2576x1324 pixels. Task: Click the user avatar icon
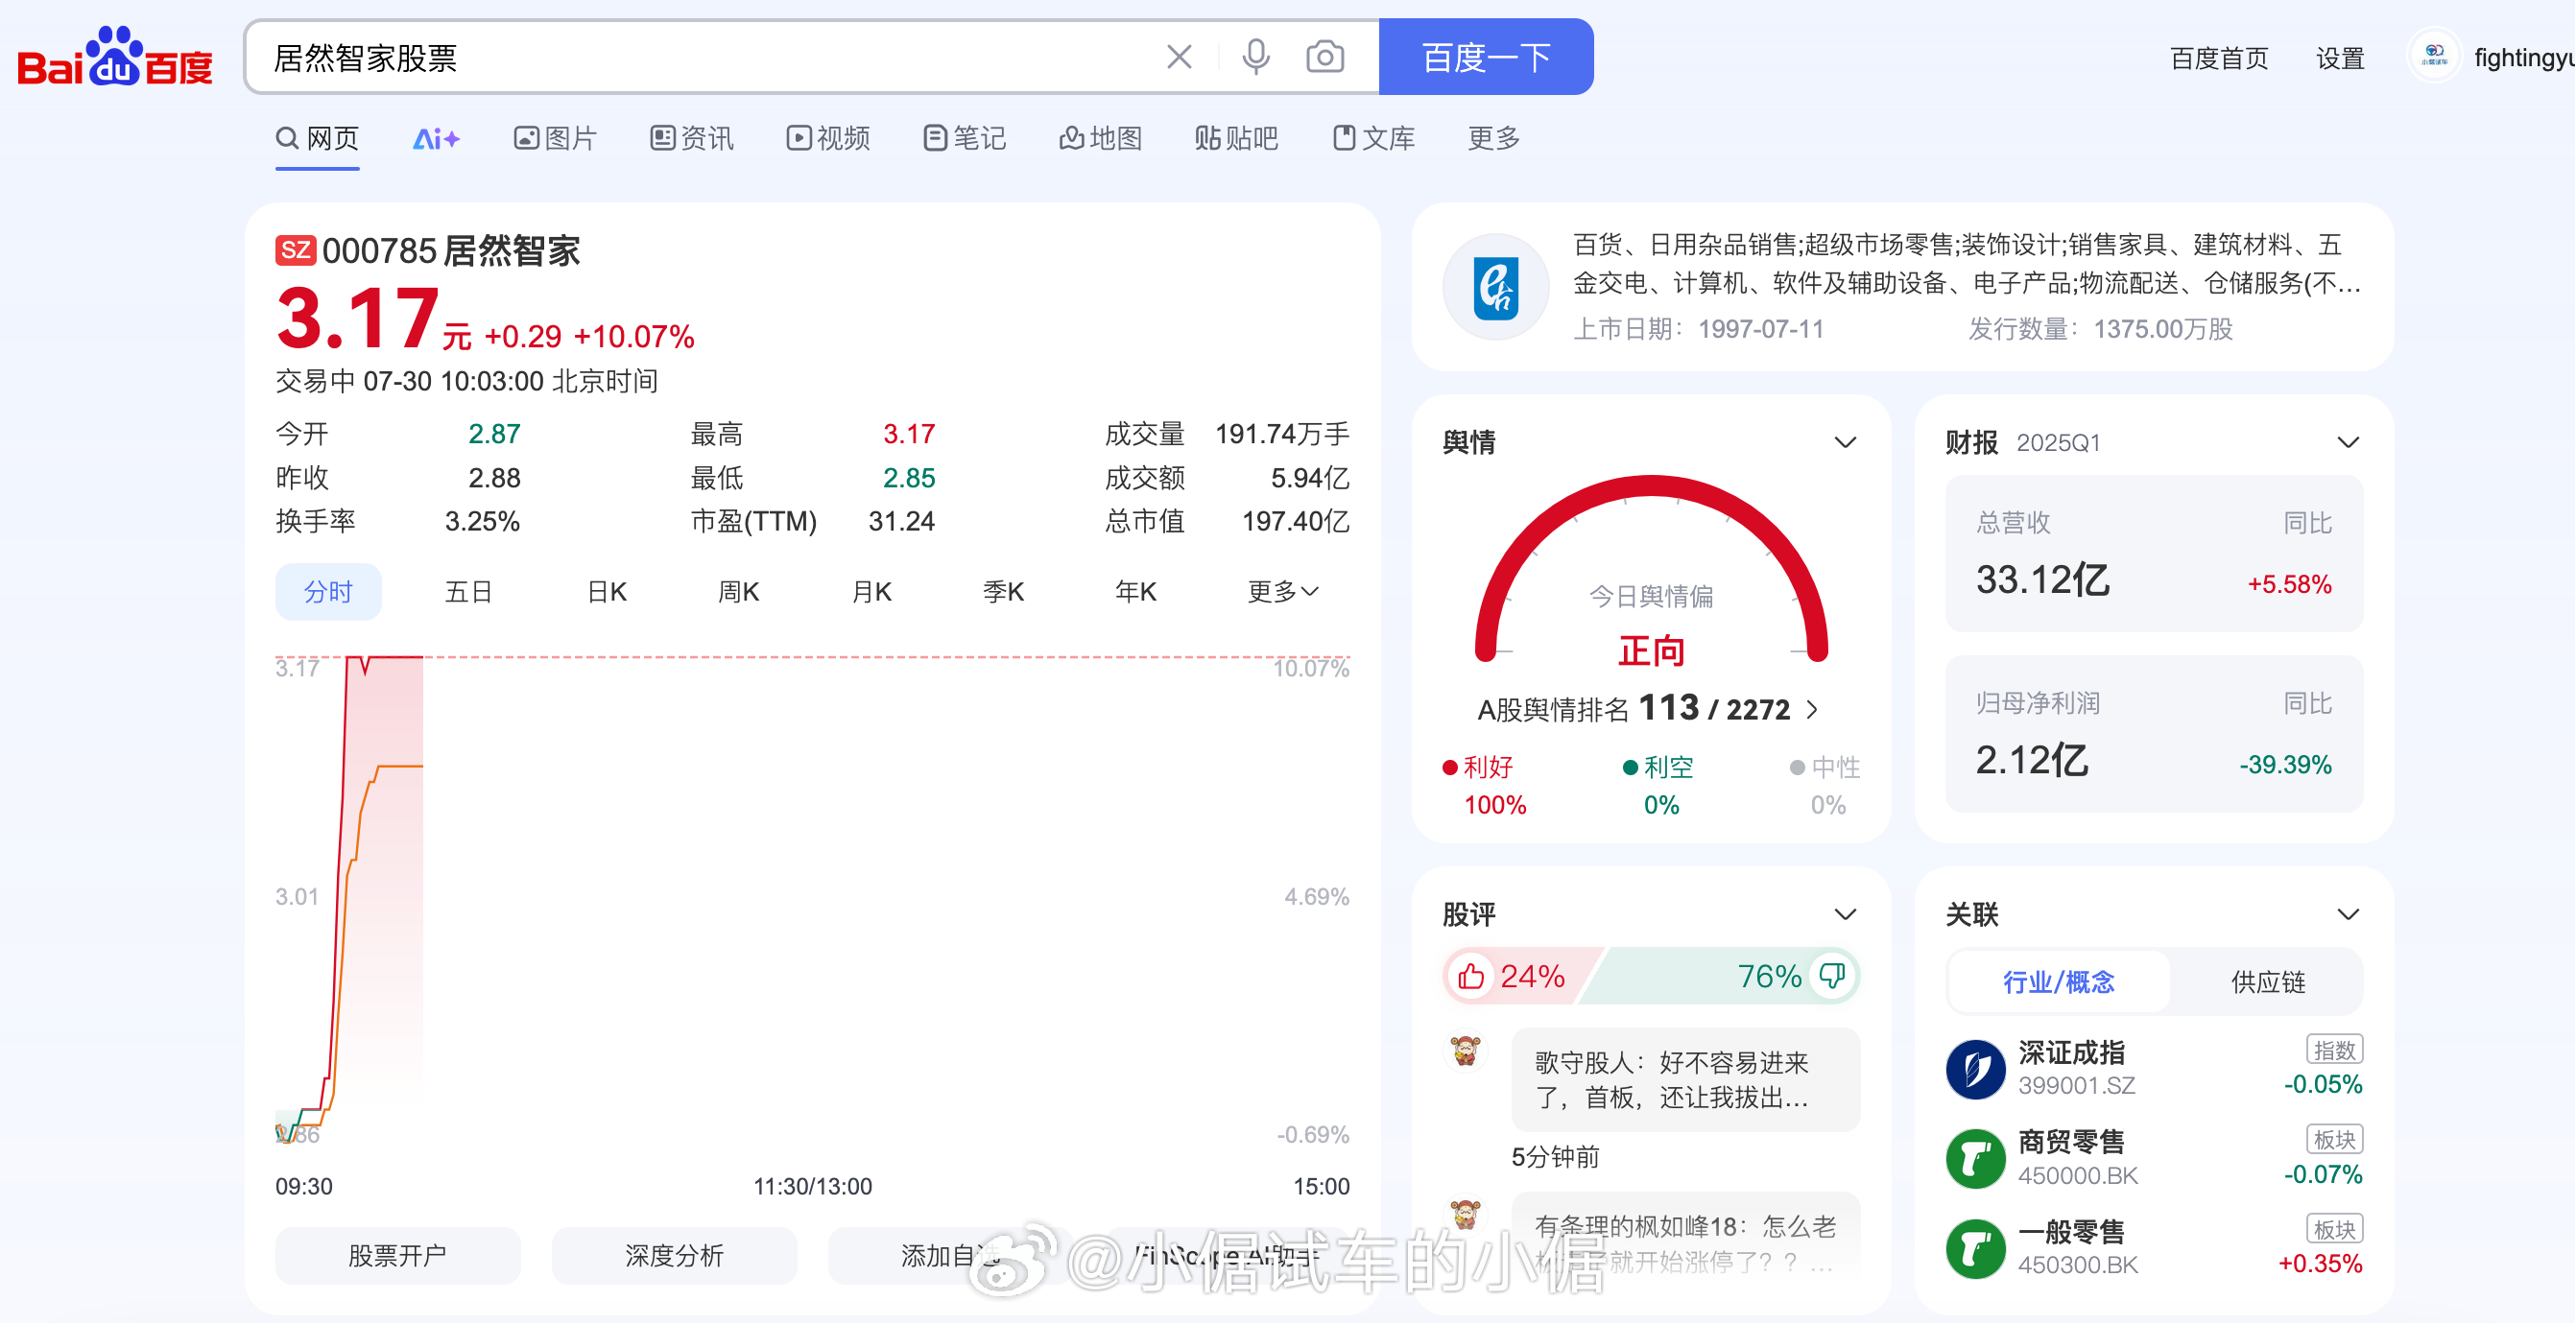2433,56
